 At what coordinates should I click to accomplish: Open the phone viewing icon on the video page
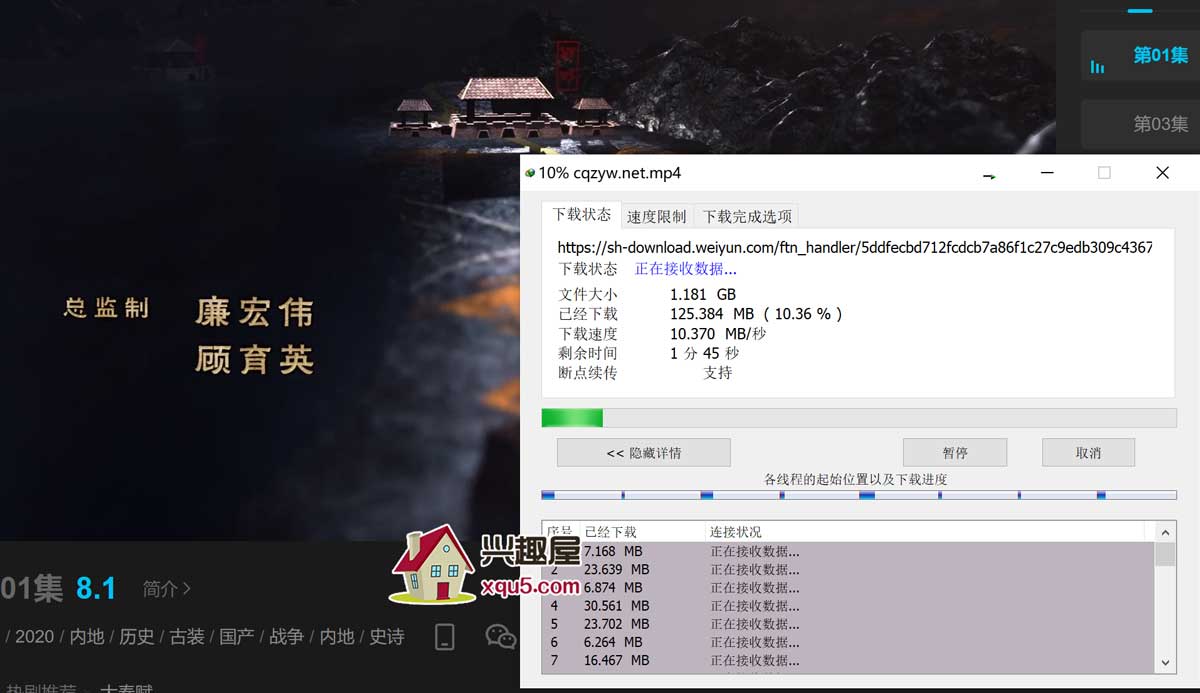click(x=445, y=637)
